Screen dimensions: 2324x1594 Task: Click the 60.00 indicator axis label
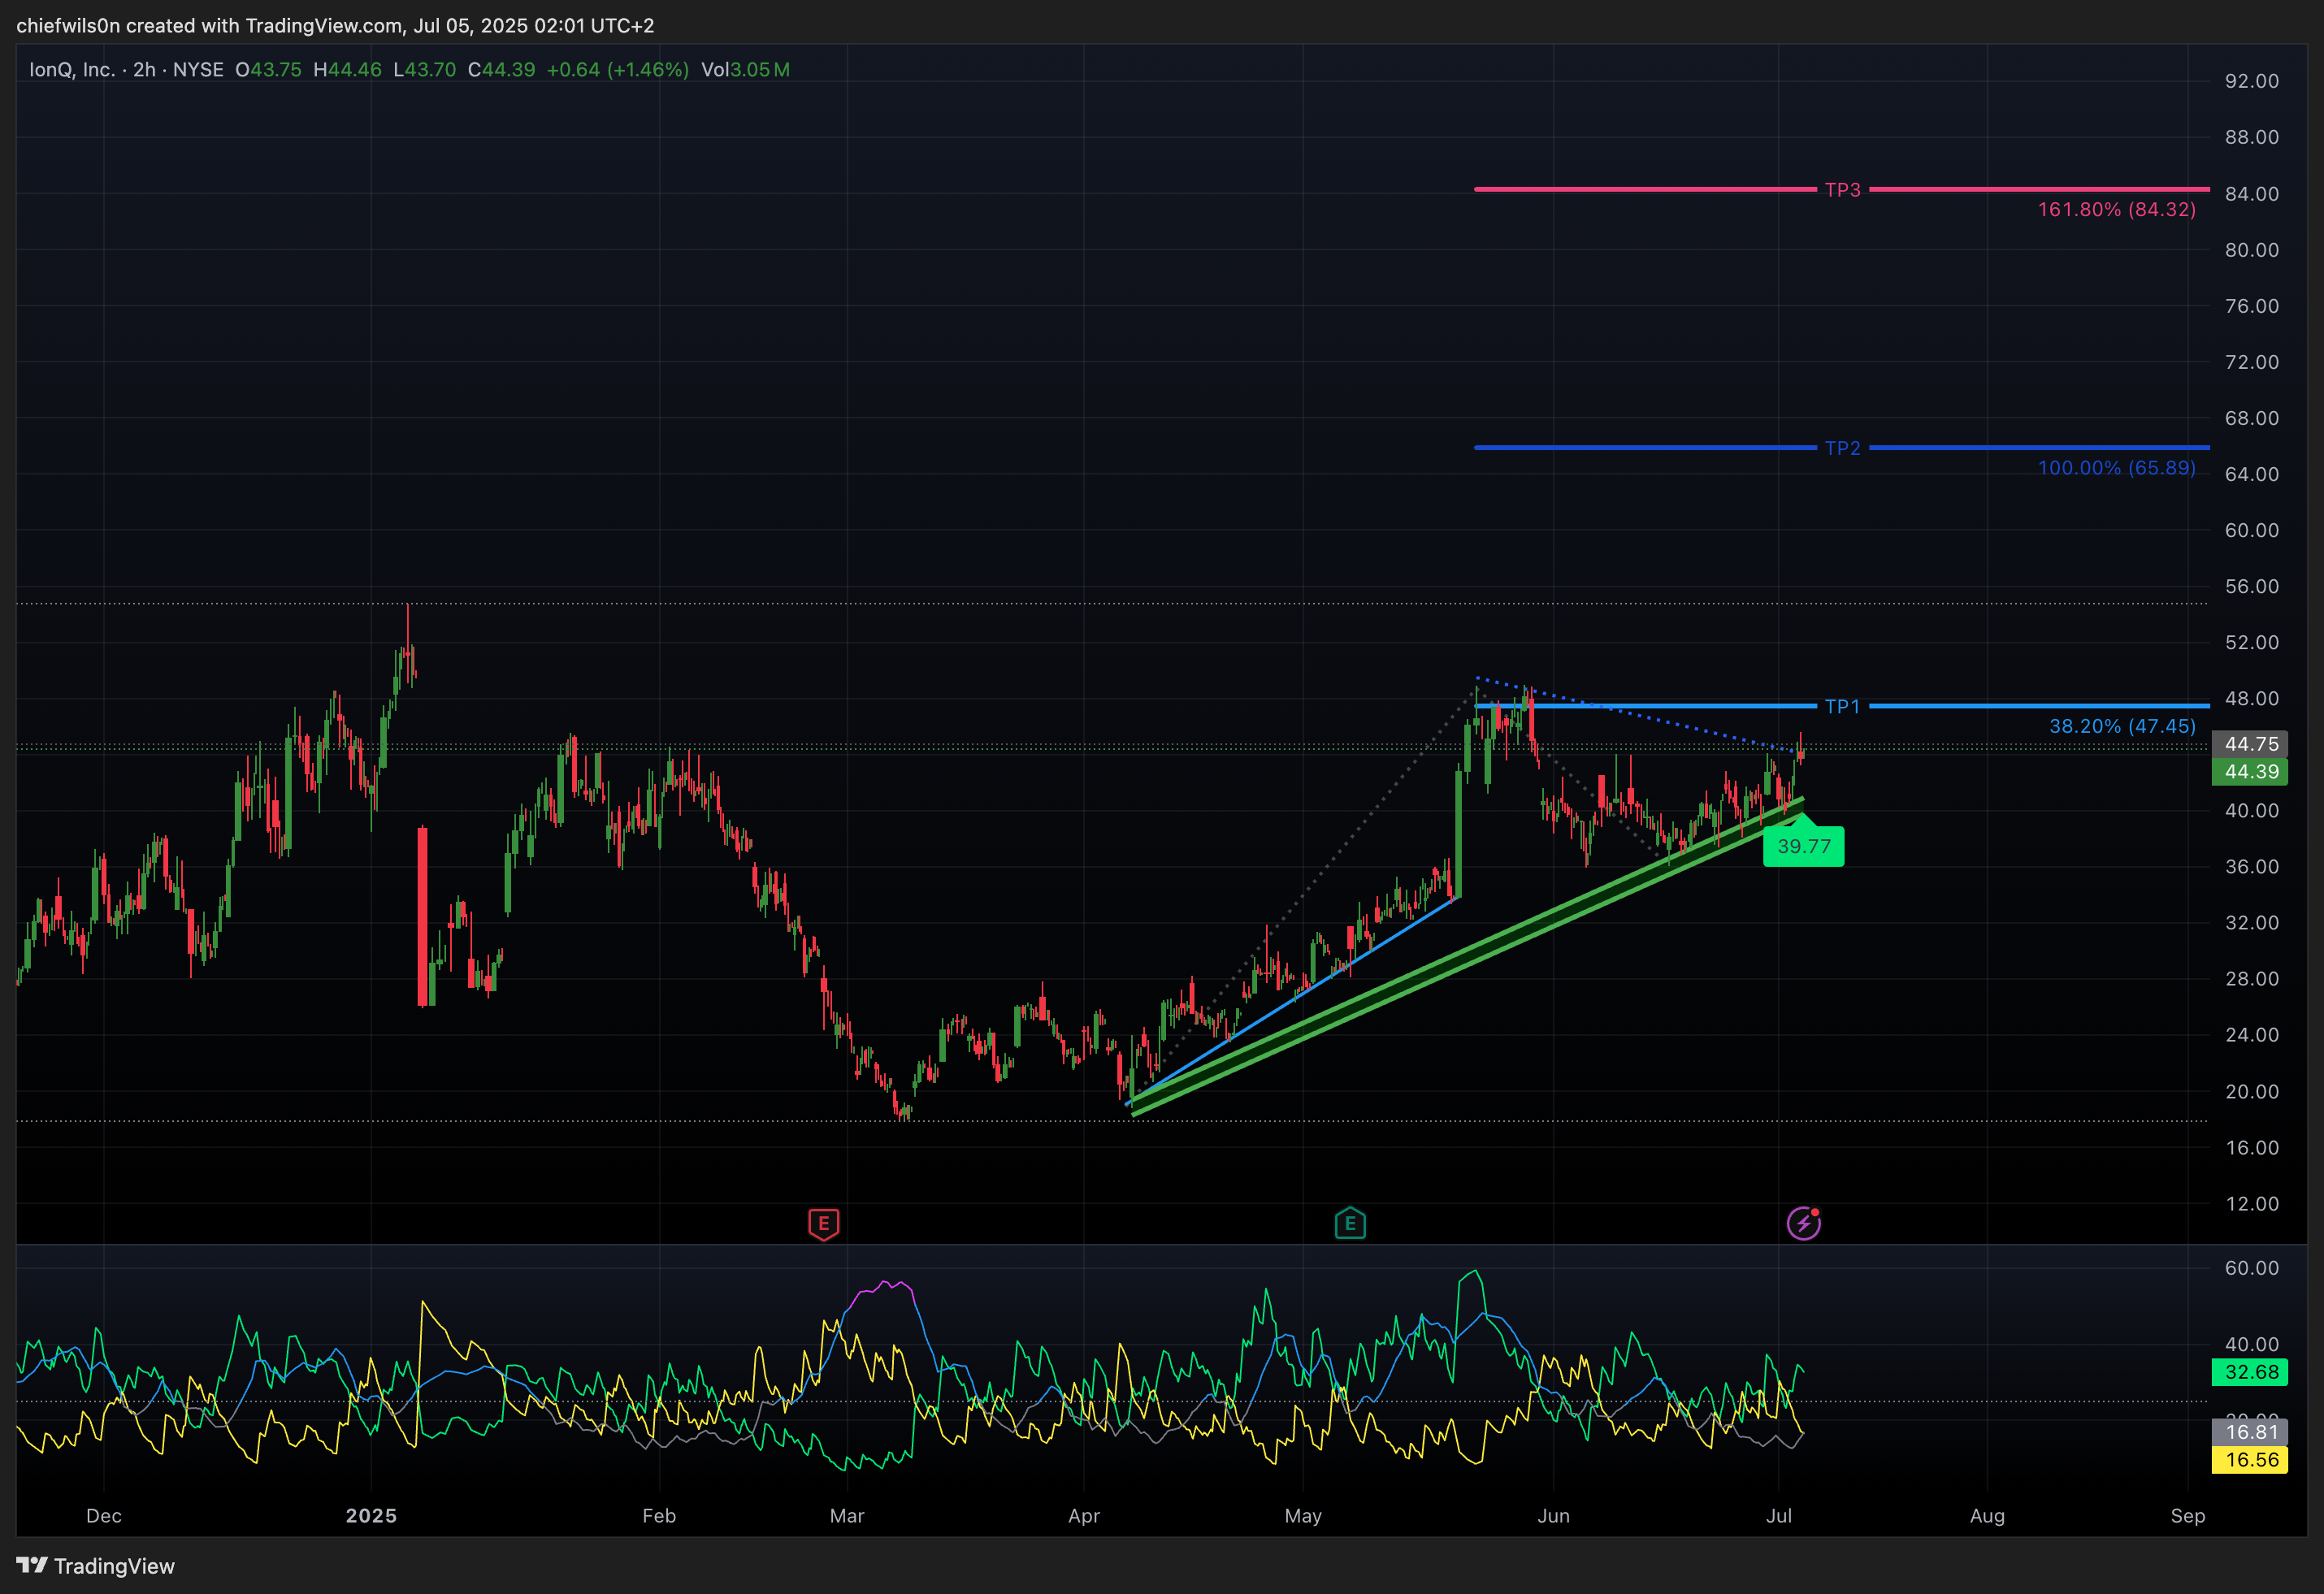click(x=2252, y=1268)
